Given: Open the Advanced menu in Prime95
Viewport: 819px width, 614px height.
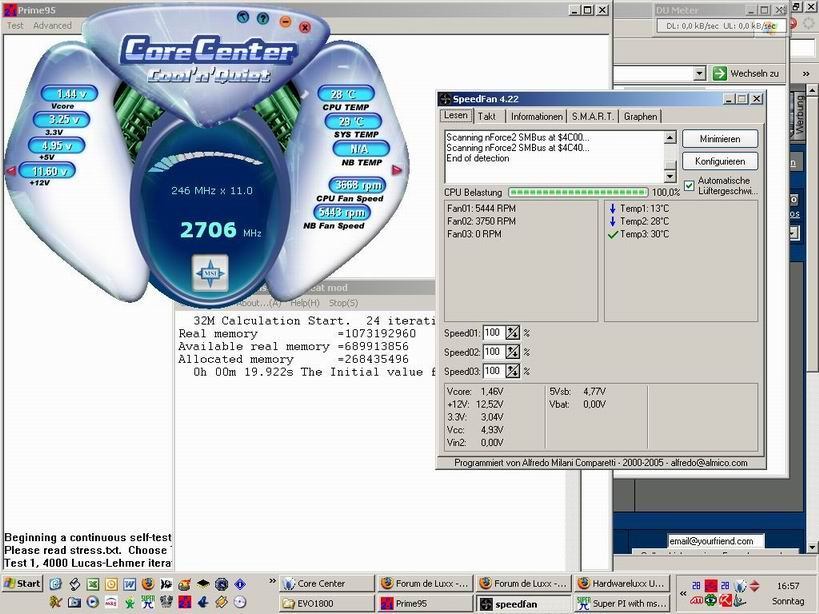Looking at the screenshot, I should (52, 26).
